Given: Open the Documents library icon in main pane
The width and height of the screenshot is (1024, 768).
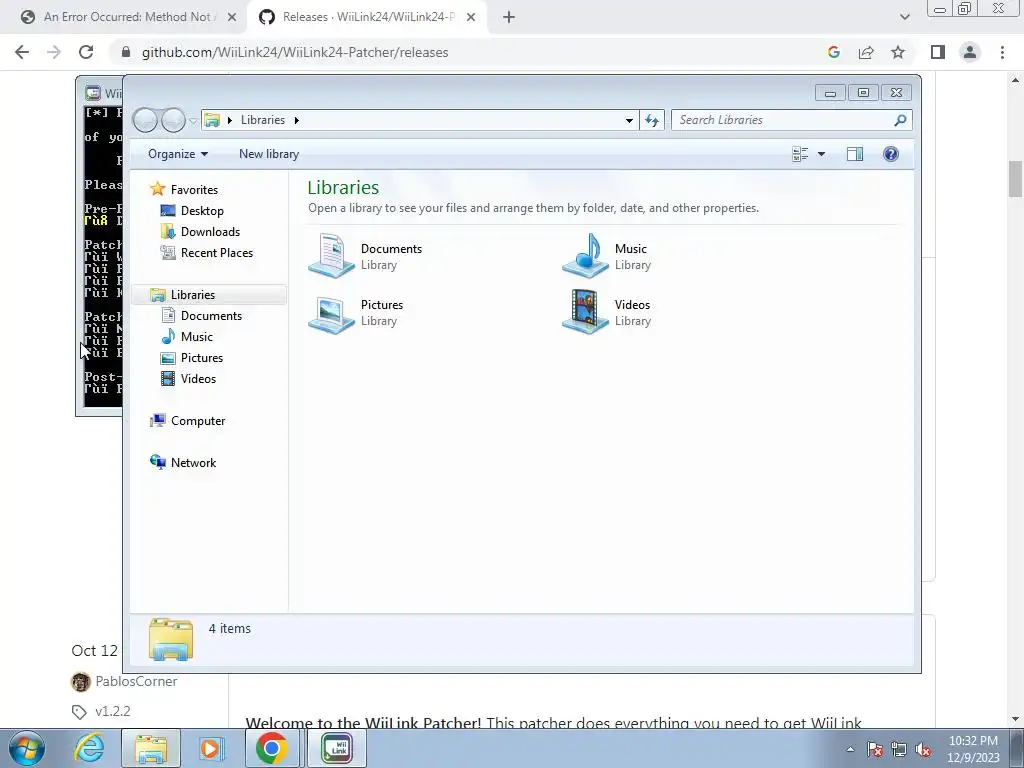Looking at the screenshot, I should [331, 256].
